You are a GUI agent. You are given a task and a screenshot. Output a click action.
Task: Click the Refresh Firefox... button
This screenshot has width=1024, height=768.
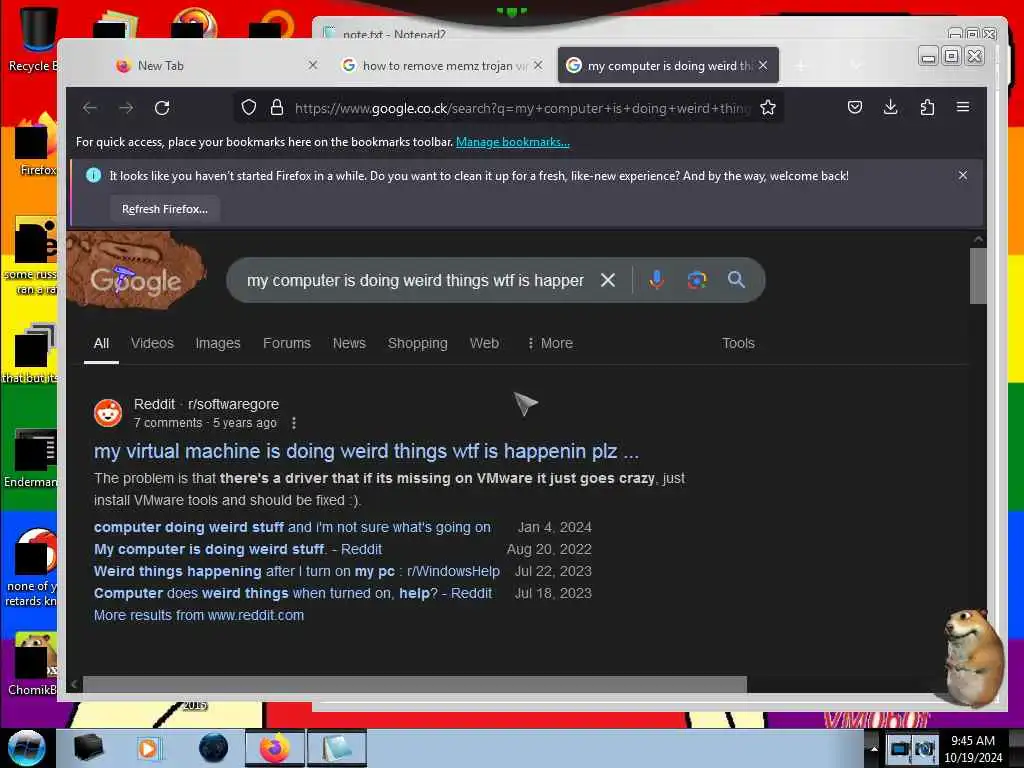165,209
